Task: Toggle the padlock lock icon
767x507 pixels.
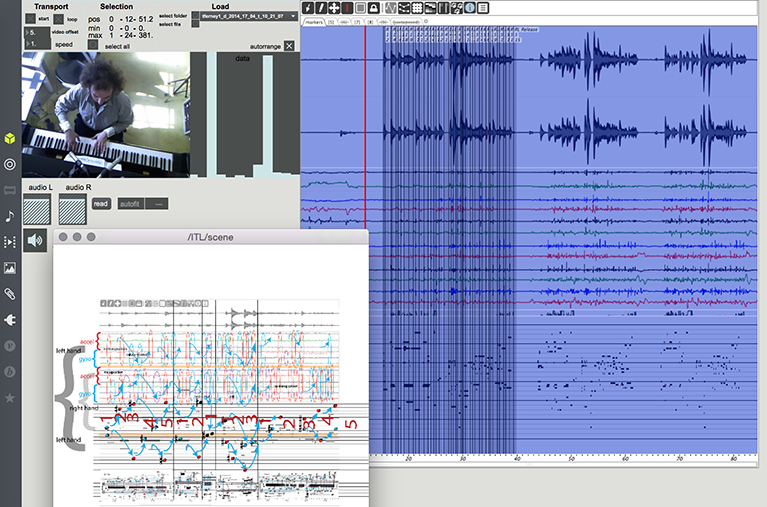Action: [374, 8]
